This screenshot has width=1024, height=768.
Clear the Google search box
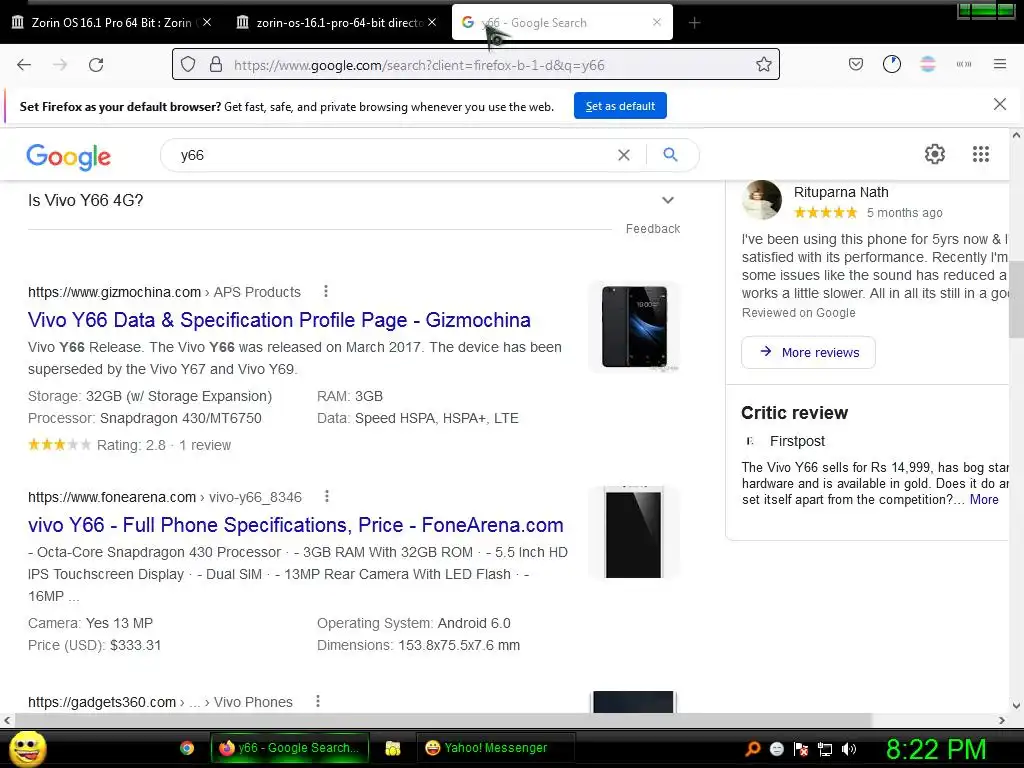(x=624, y=155)
